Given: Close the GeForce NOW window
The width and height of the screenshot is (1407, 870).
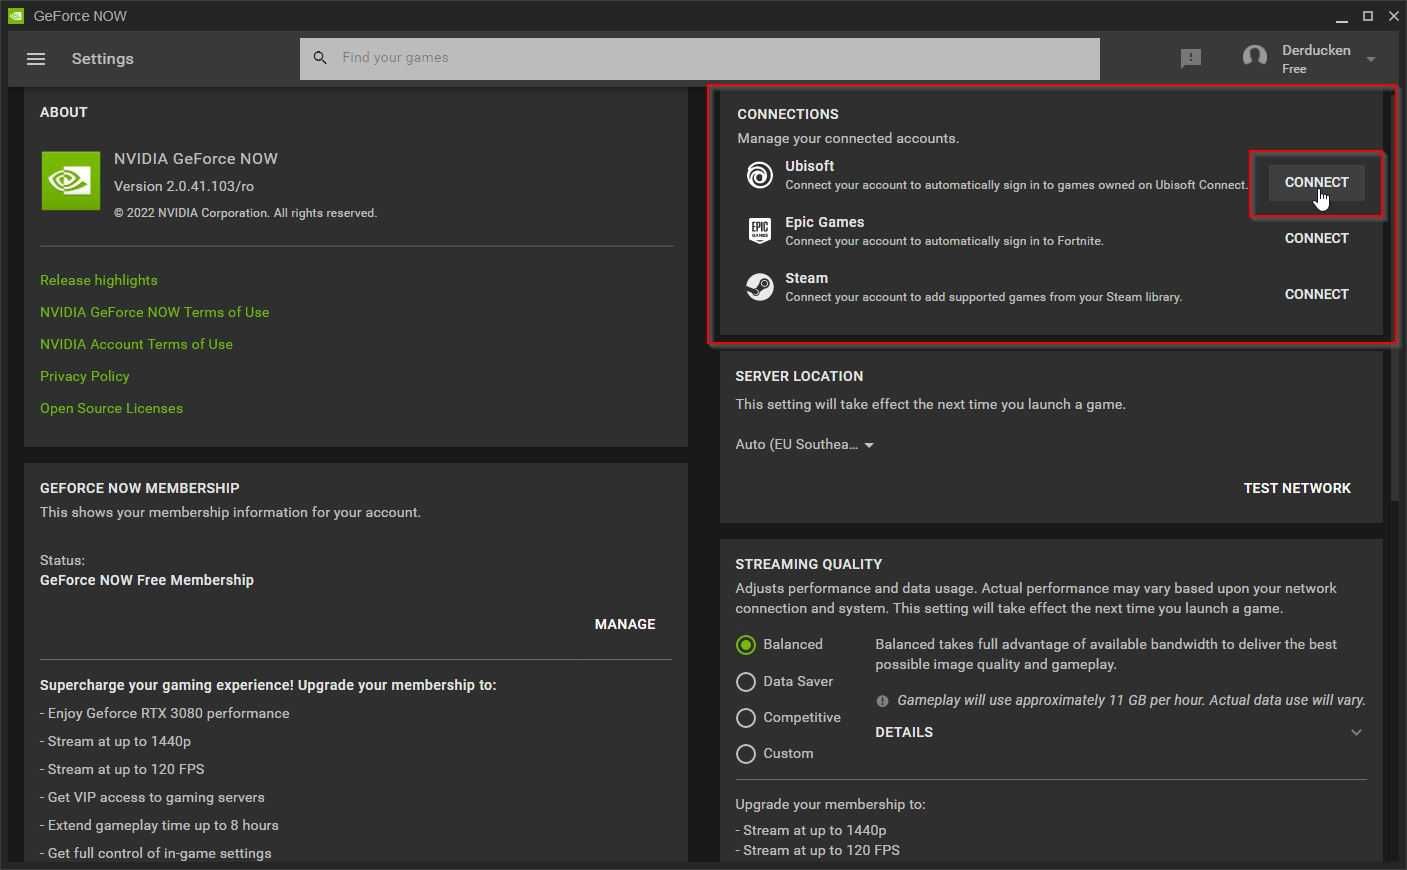Looking at the screenshot, I should coord(1394,16).
